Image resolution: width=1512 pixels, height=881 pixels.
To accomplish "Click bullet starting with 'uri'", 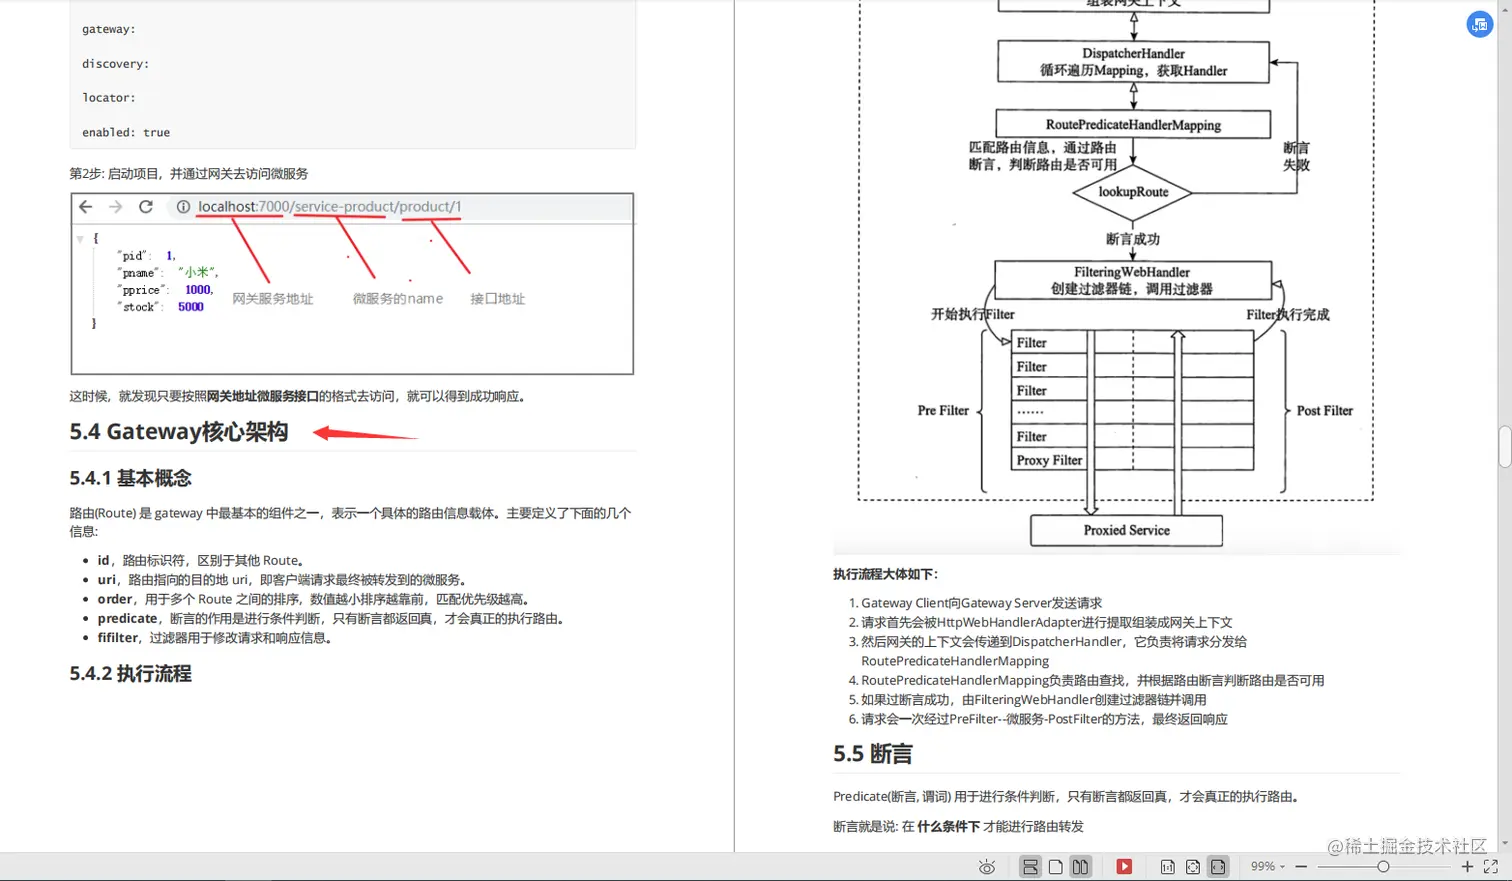I will click(281, 580).
